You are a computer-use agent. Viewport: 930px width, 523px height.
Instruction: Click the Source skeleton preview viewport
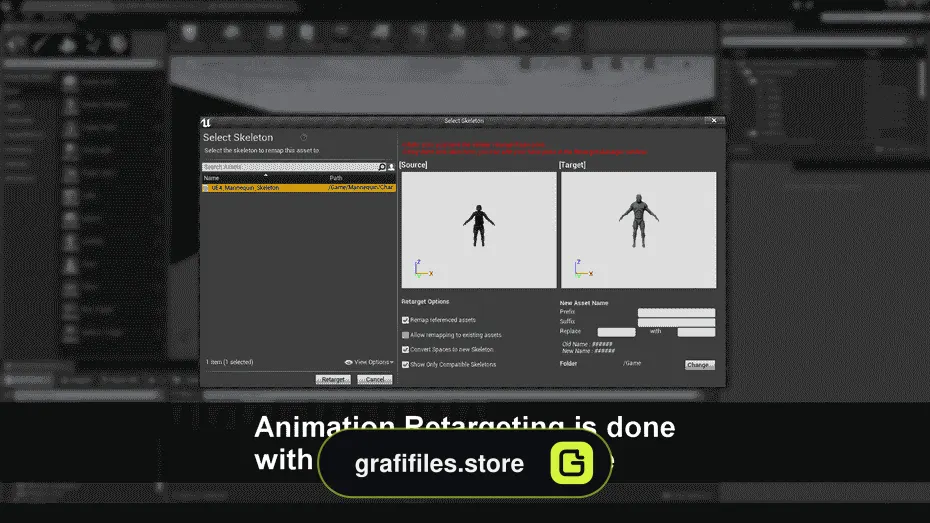pos(479,230)
